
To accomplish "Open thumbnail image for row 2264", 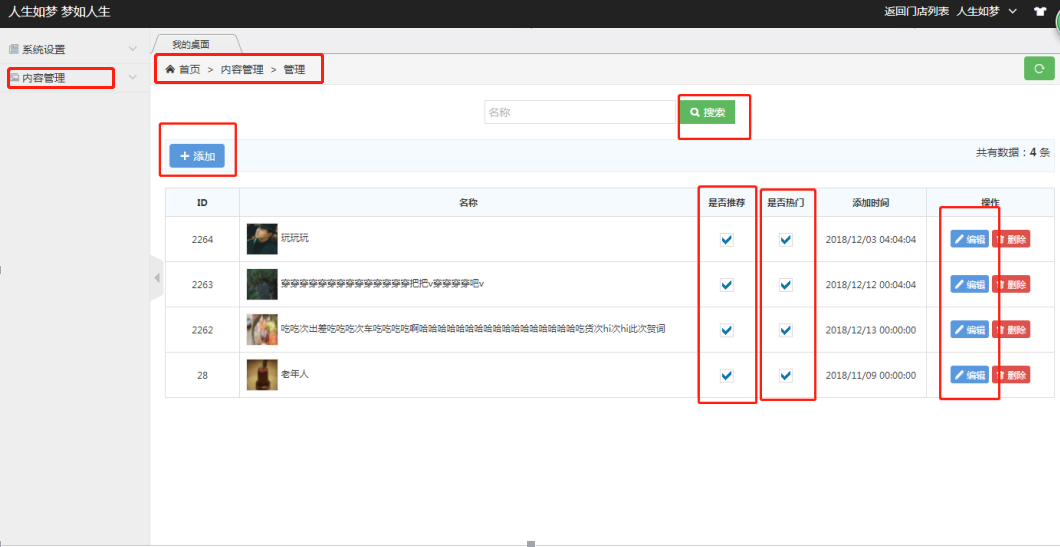I will point(262,239).
